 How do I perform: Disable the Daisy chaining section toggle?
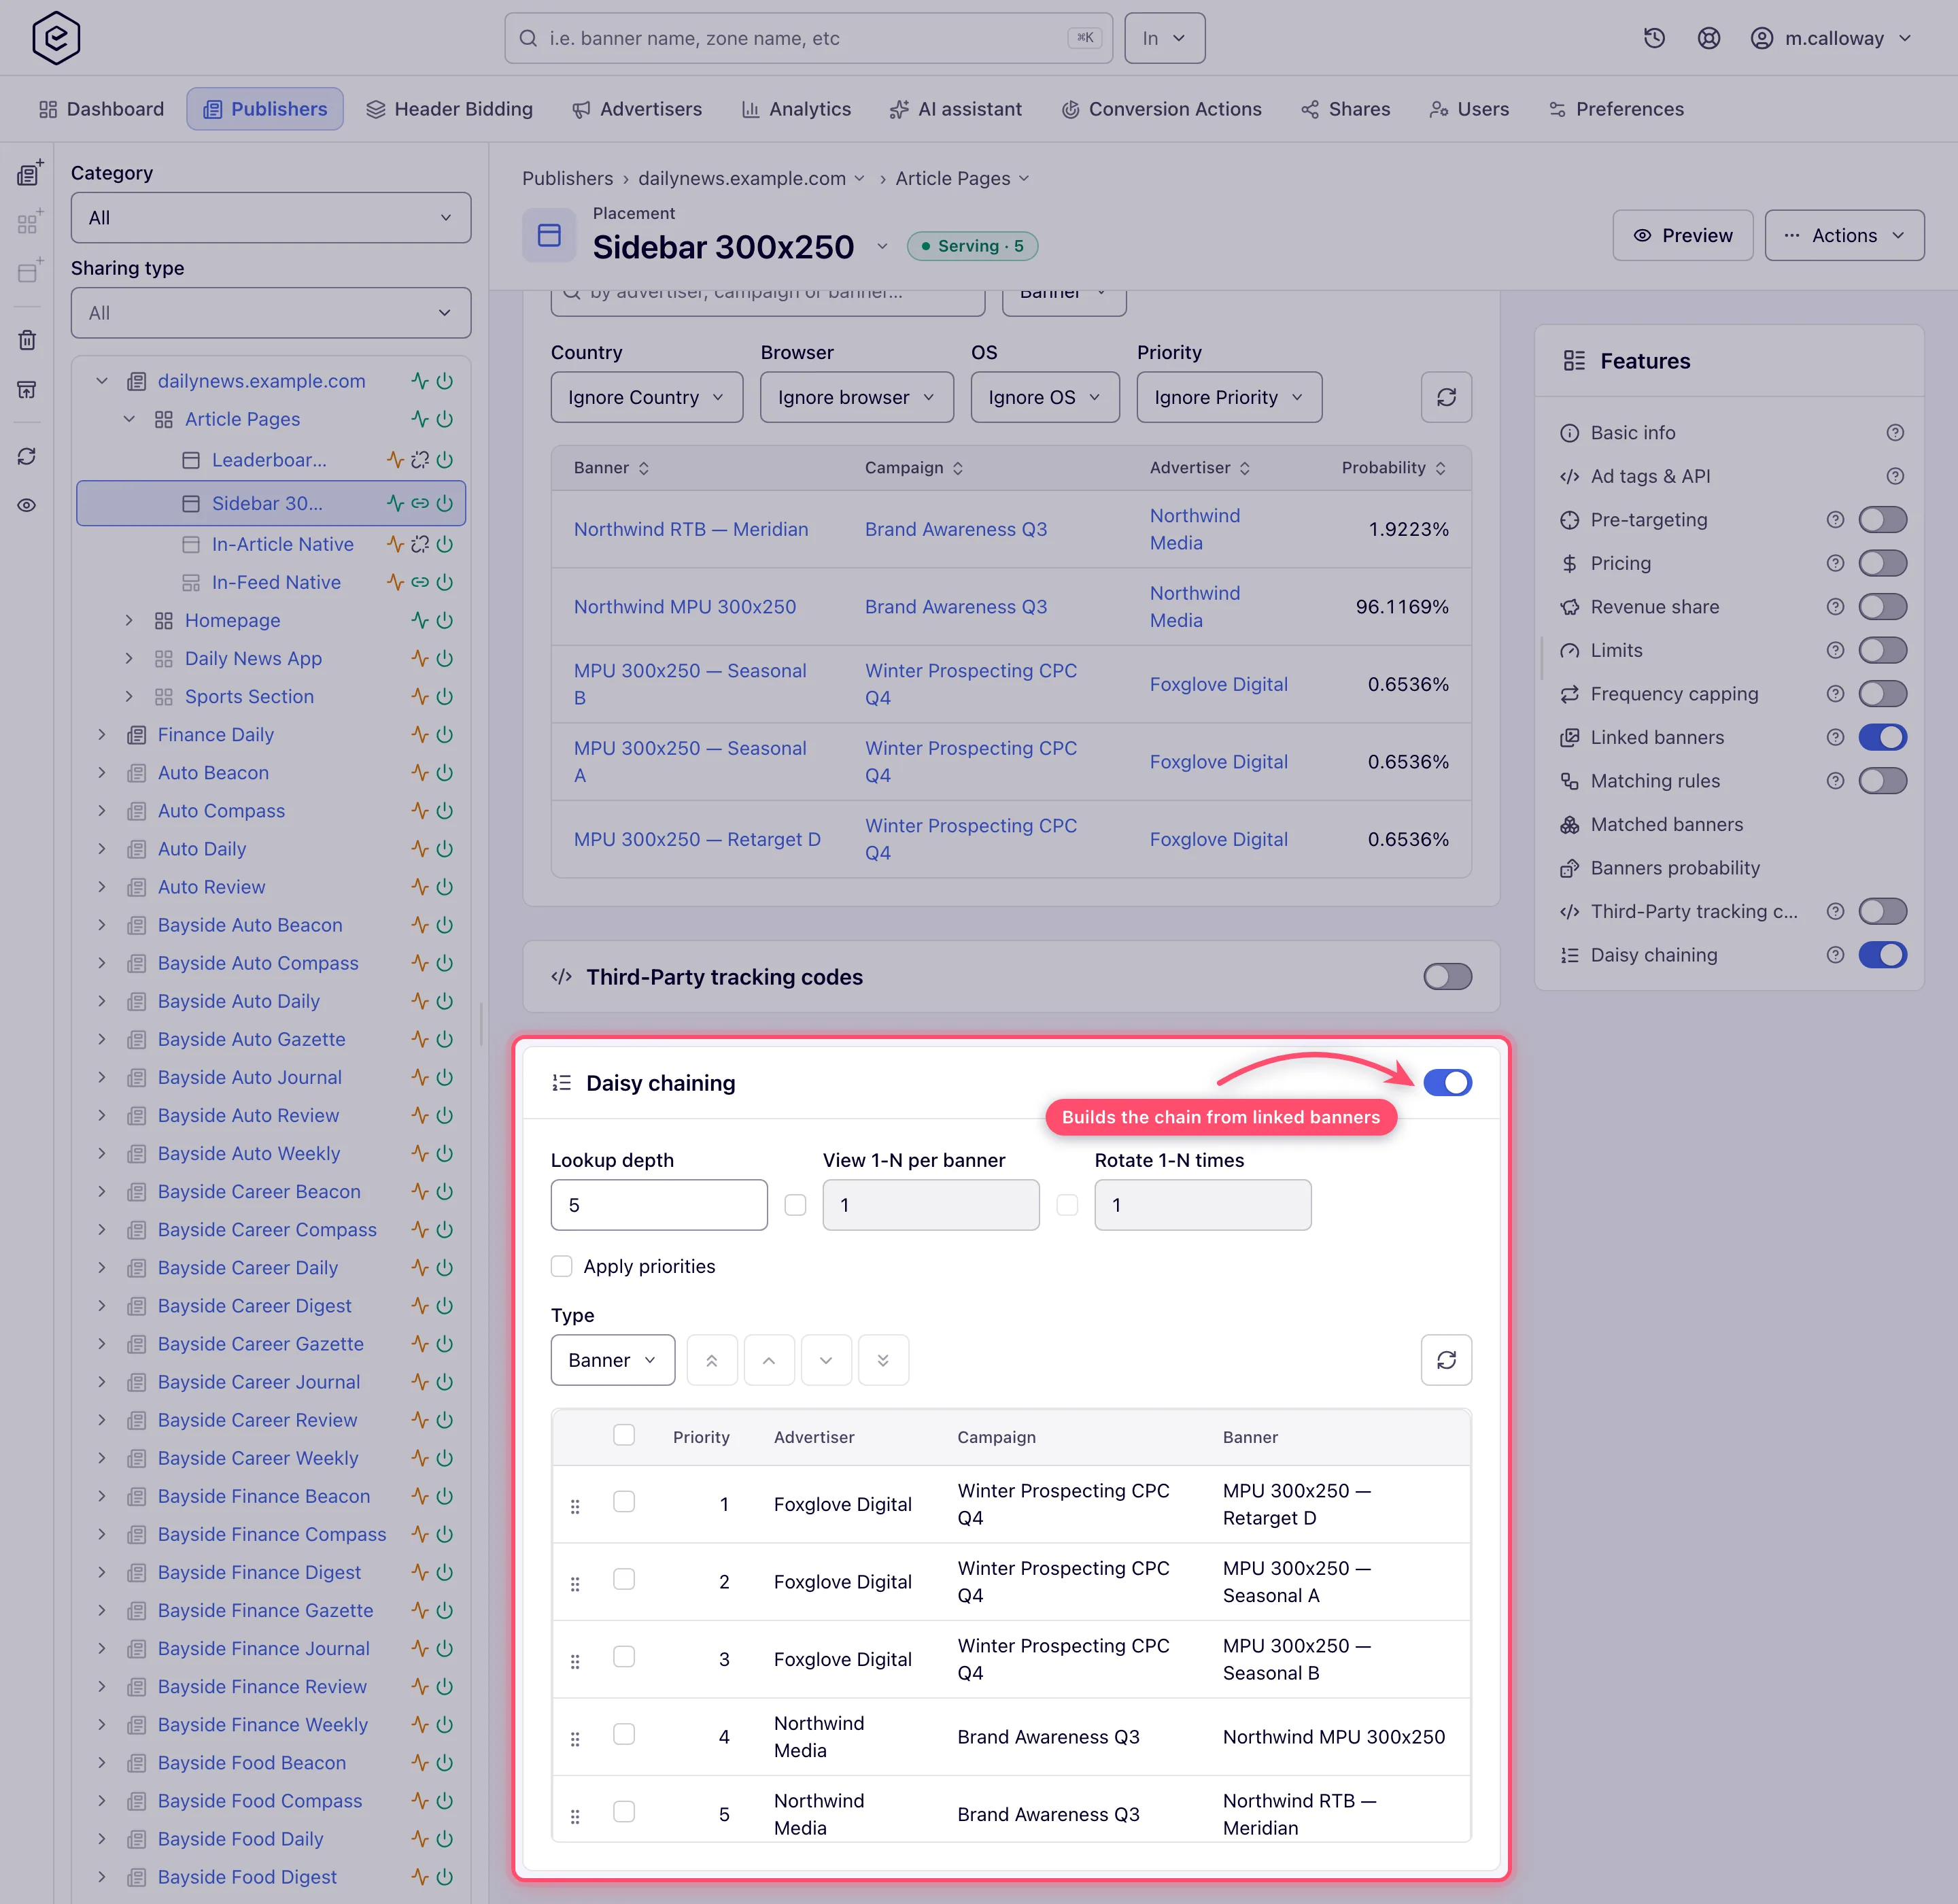[1447, 1083]
